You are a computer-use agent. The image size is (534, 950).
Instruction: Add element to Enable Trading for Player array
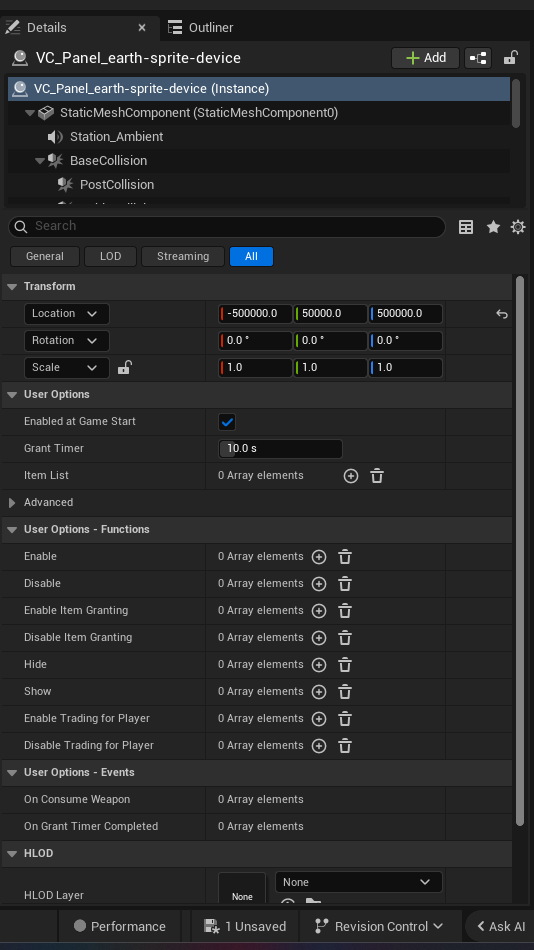[x=319, y=719]
